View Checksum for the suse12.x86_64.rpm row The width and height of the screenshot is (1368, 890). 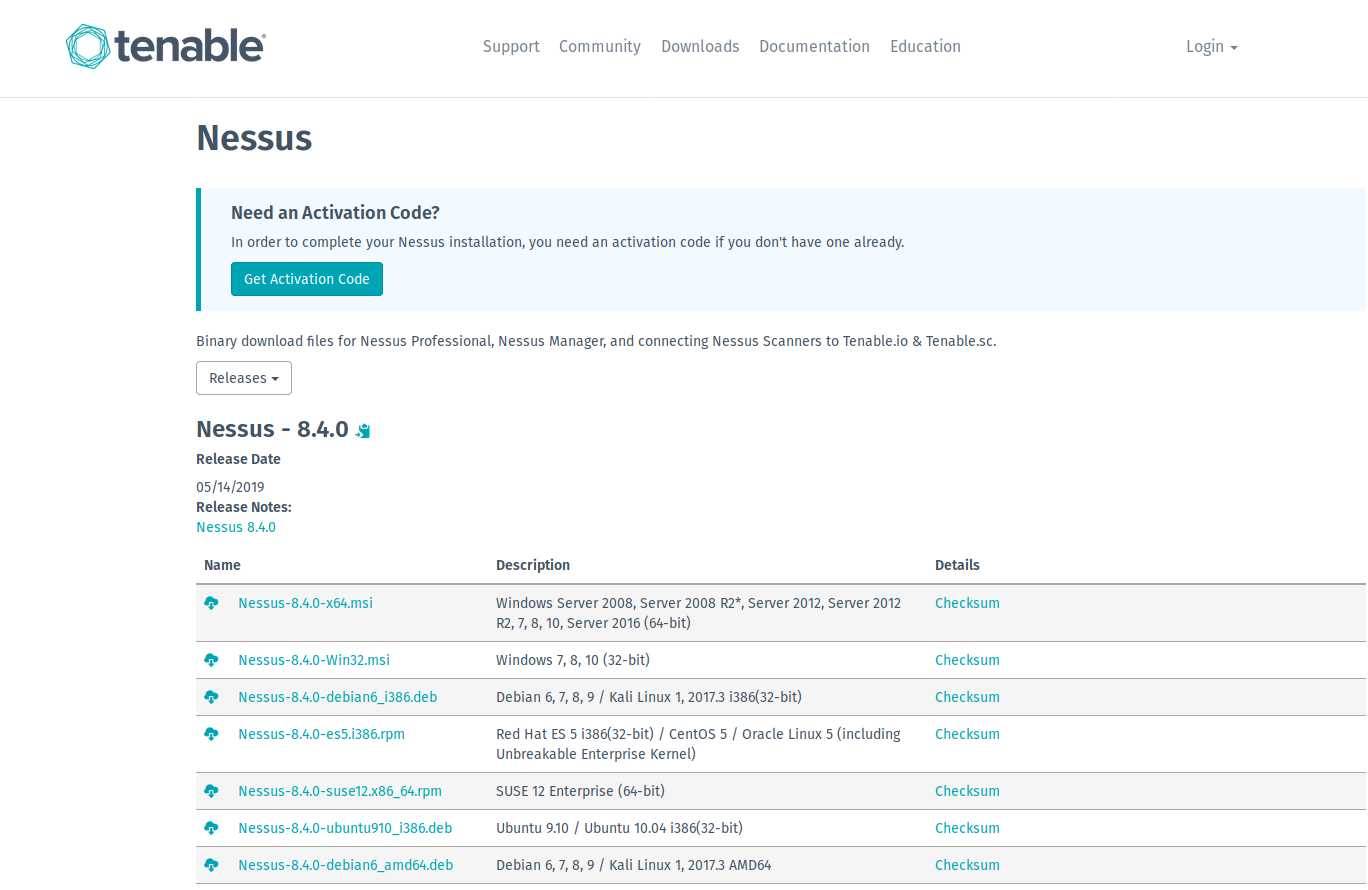click(x=967, y=791)
